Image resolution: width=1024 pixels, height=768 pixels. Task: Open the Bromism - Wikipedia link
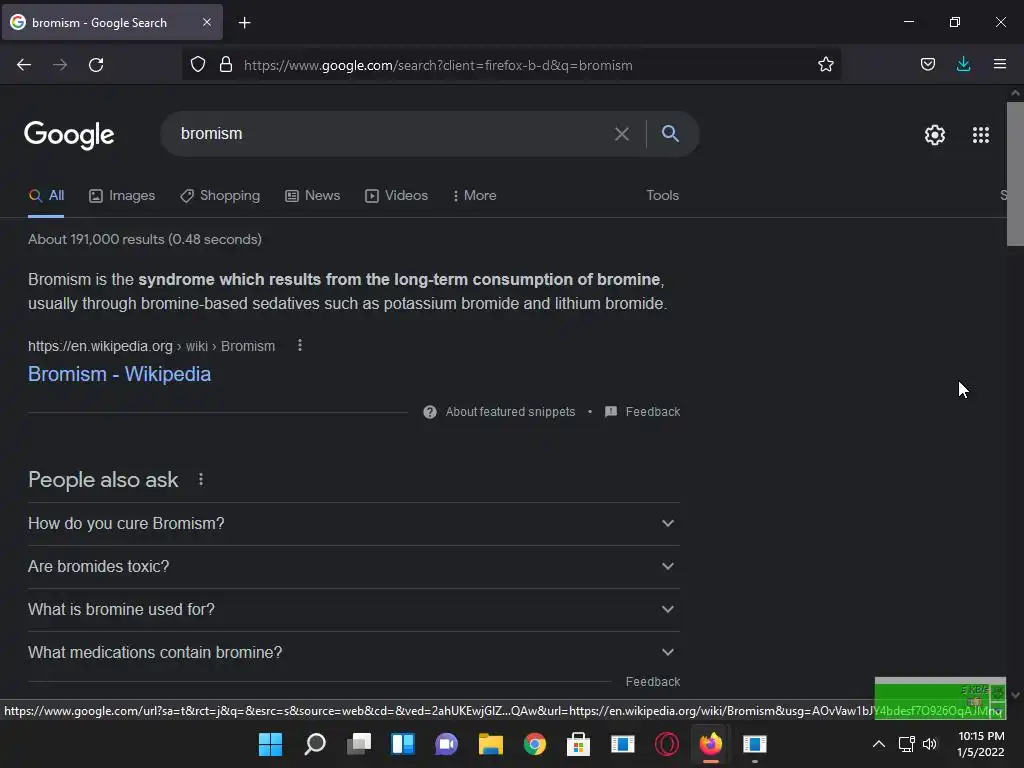coord(120,374)
